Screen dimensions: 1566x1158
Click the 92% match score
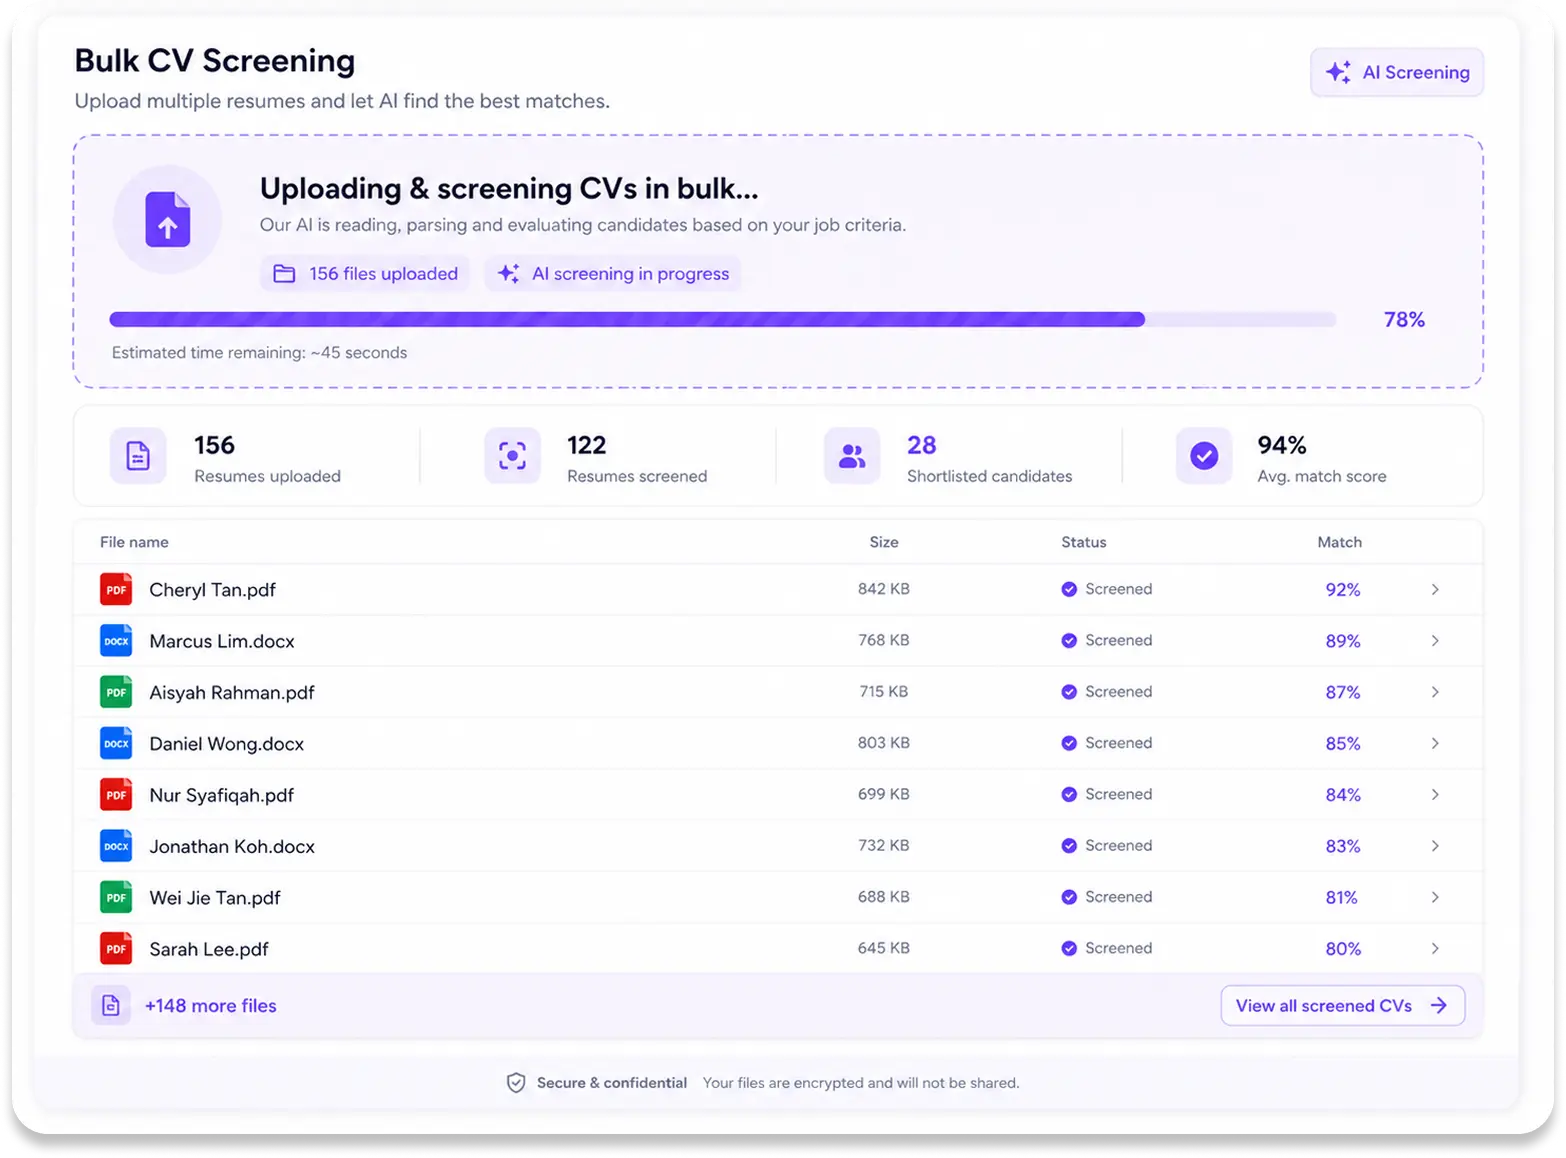[1343, 590]
